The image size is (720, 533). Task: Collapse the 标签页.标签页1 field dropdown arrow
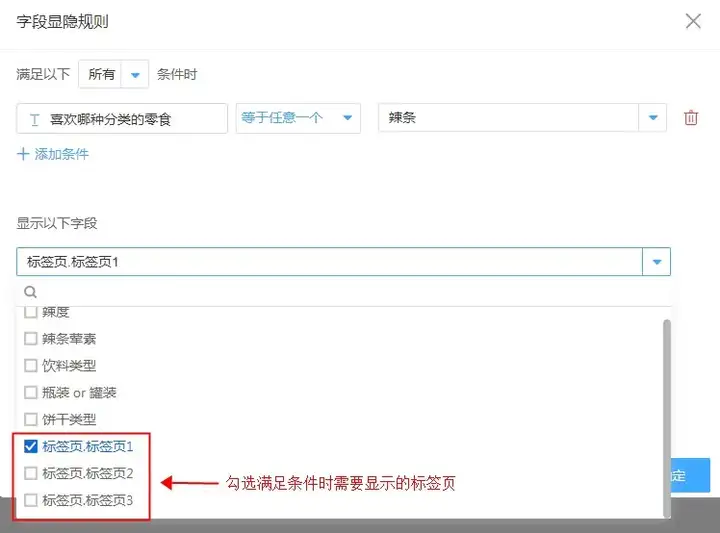(657, 262)
